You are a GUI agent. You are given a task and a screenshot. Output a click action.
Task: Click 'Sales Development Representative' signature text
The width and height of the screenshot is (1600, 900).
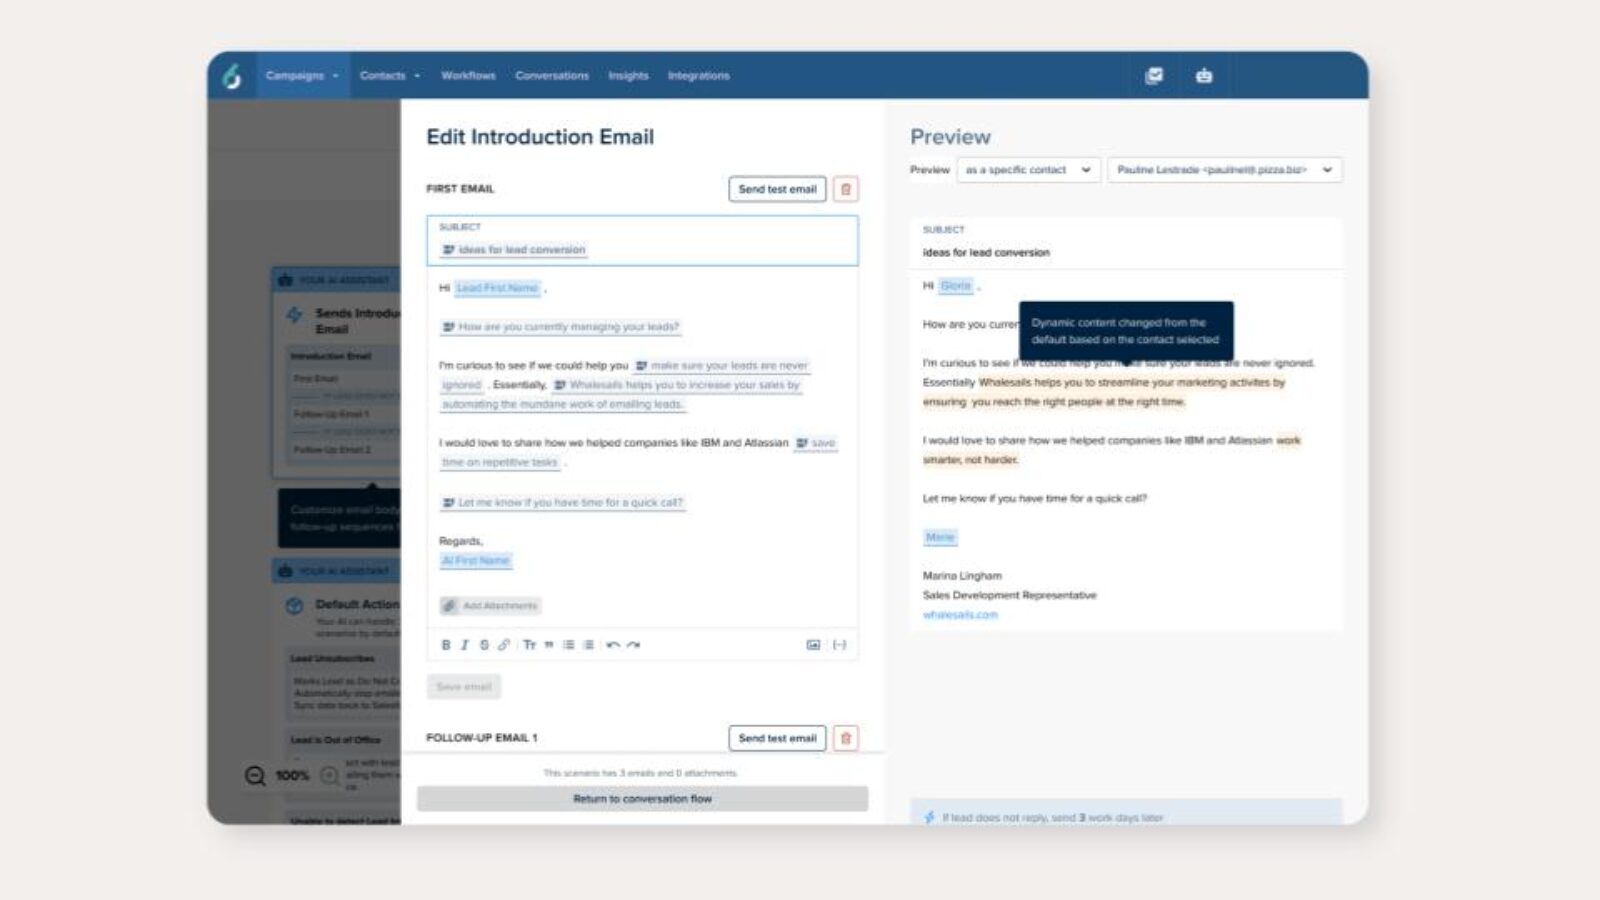(x=1010, y=595)
